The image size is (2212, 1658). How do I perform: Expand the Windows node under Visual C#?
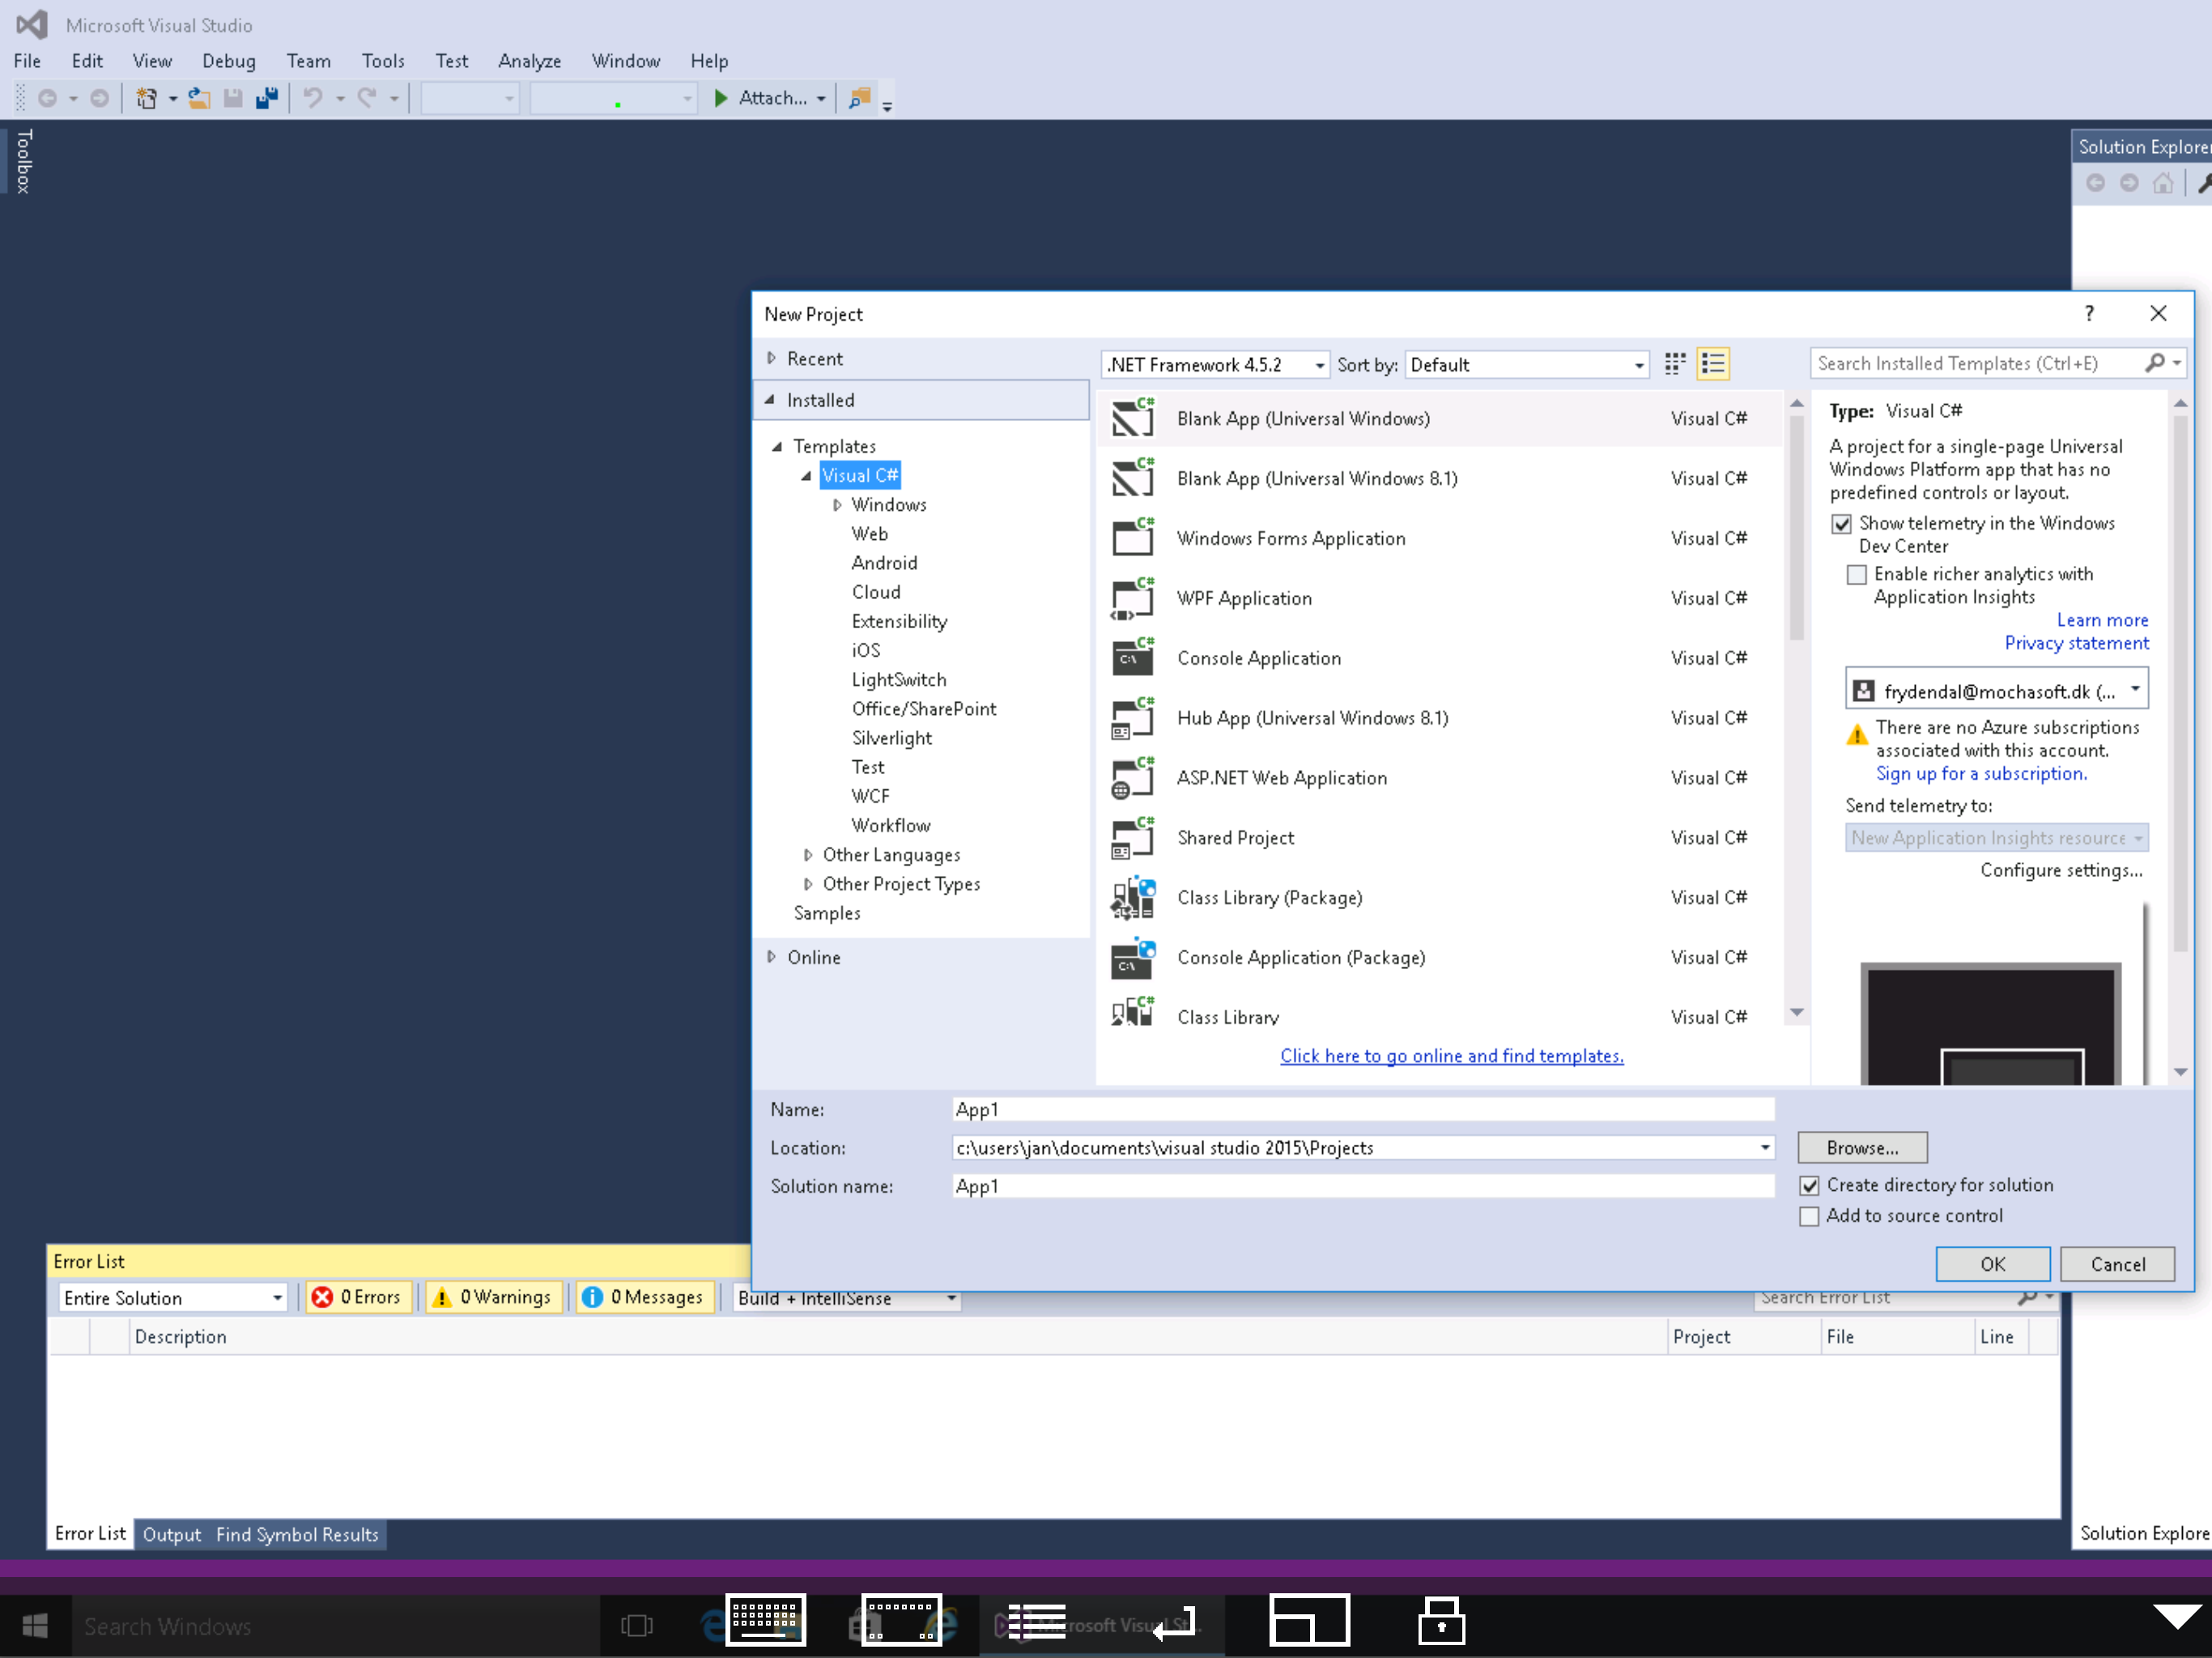[837, 505]
